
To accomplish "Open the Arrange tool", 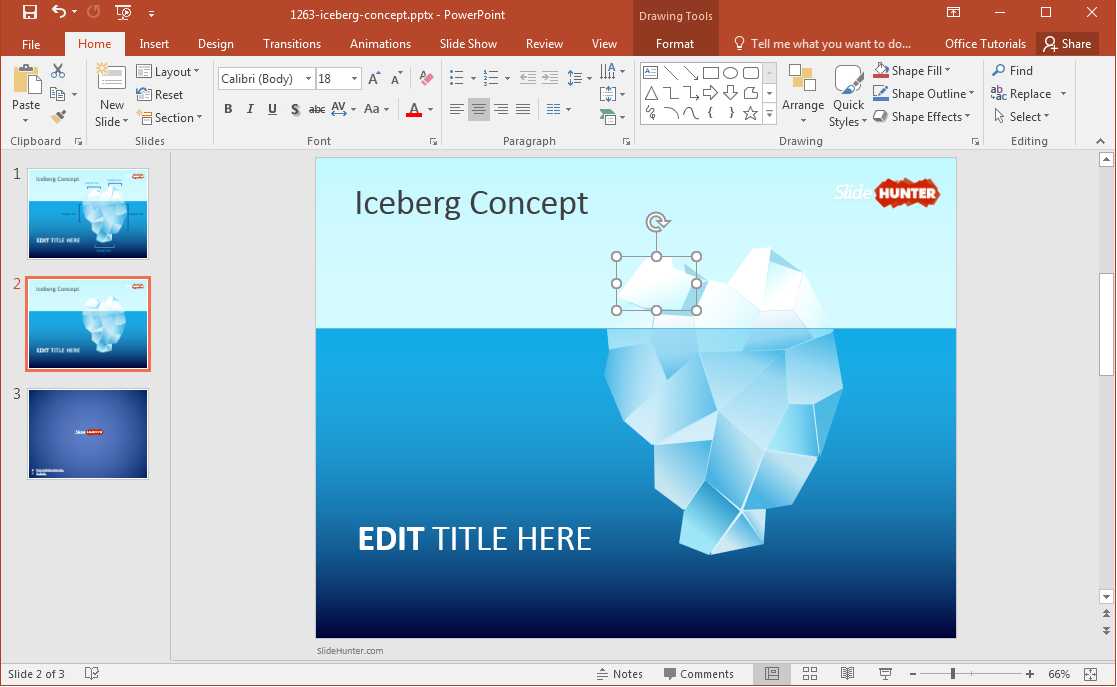I will [802, 95].
